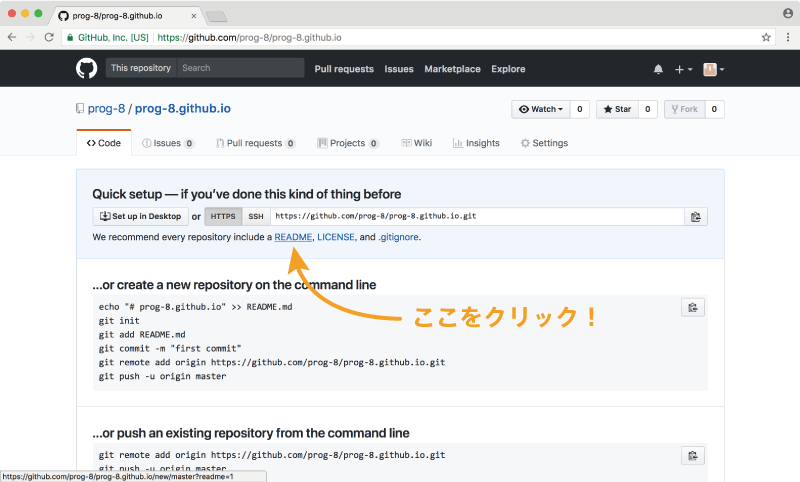
Task: Open the Watch dropdown
Action: pyautogui.click(x=541, y=109)
